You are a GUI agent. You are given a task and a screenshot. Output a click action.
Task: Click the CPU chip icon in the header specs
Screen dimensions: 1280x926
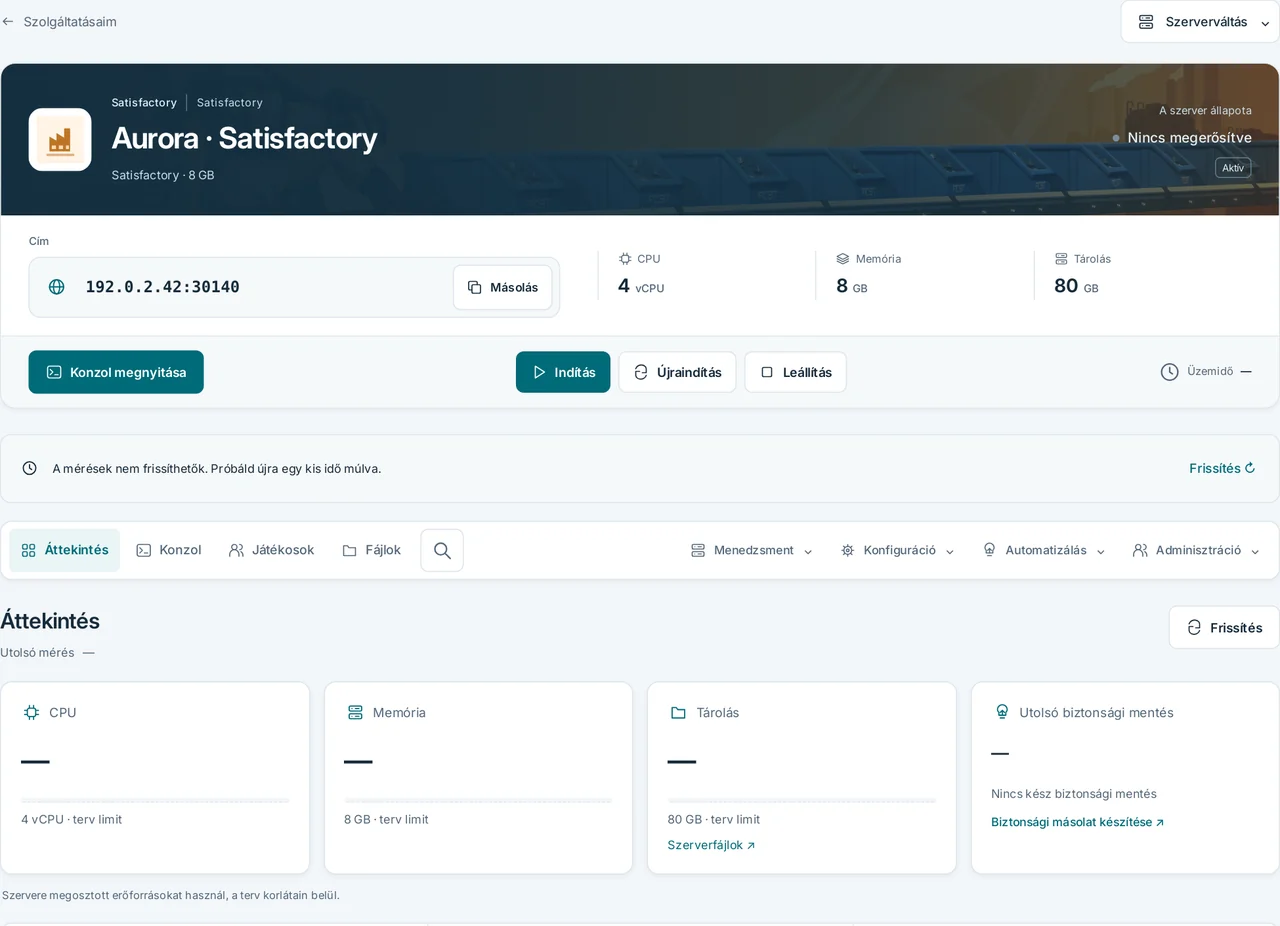[625, 259]
